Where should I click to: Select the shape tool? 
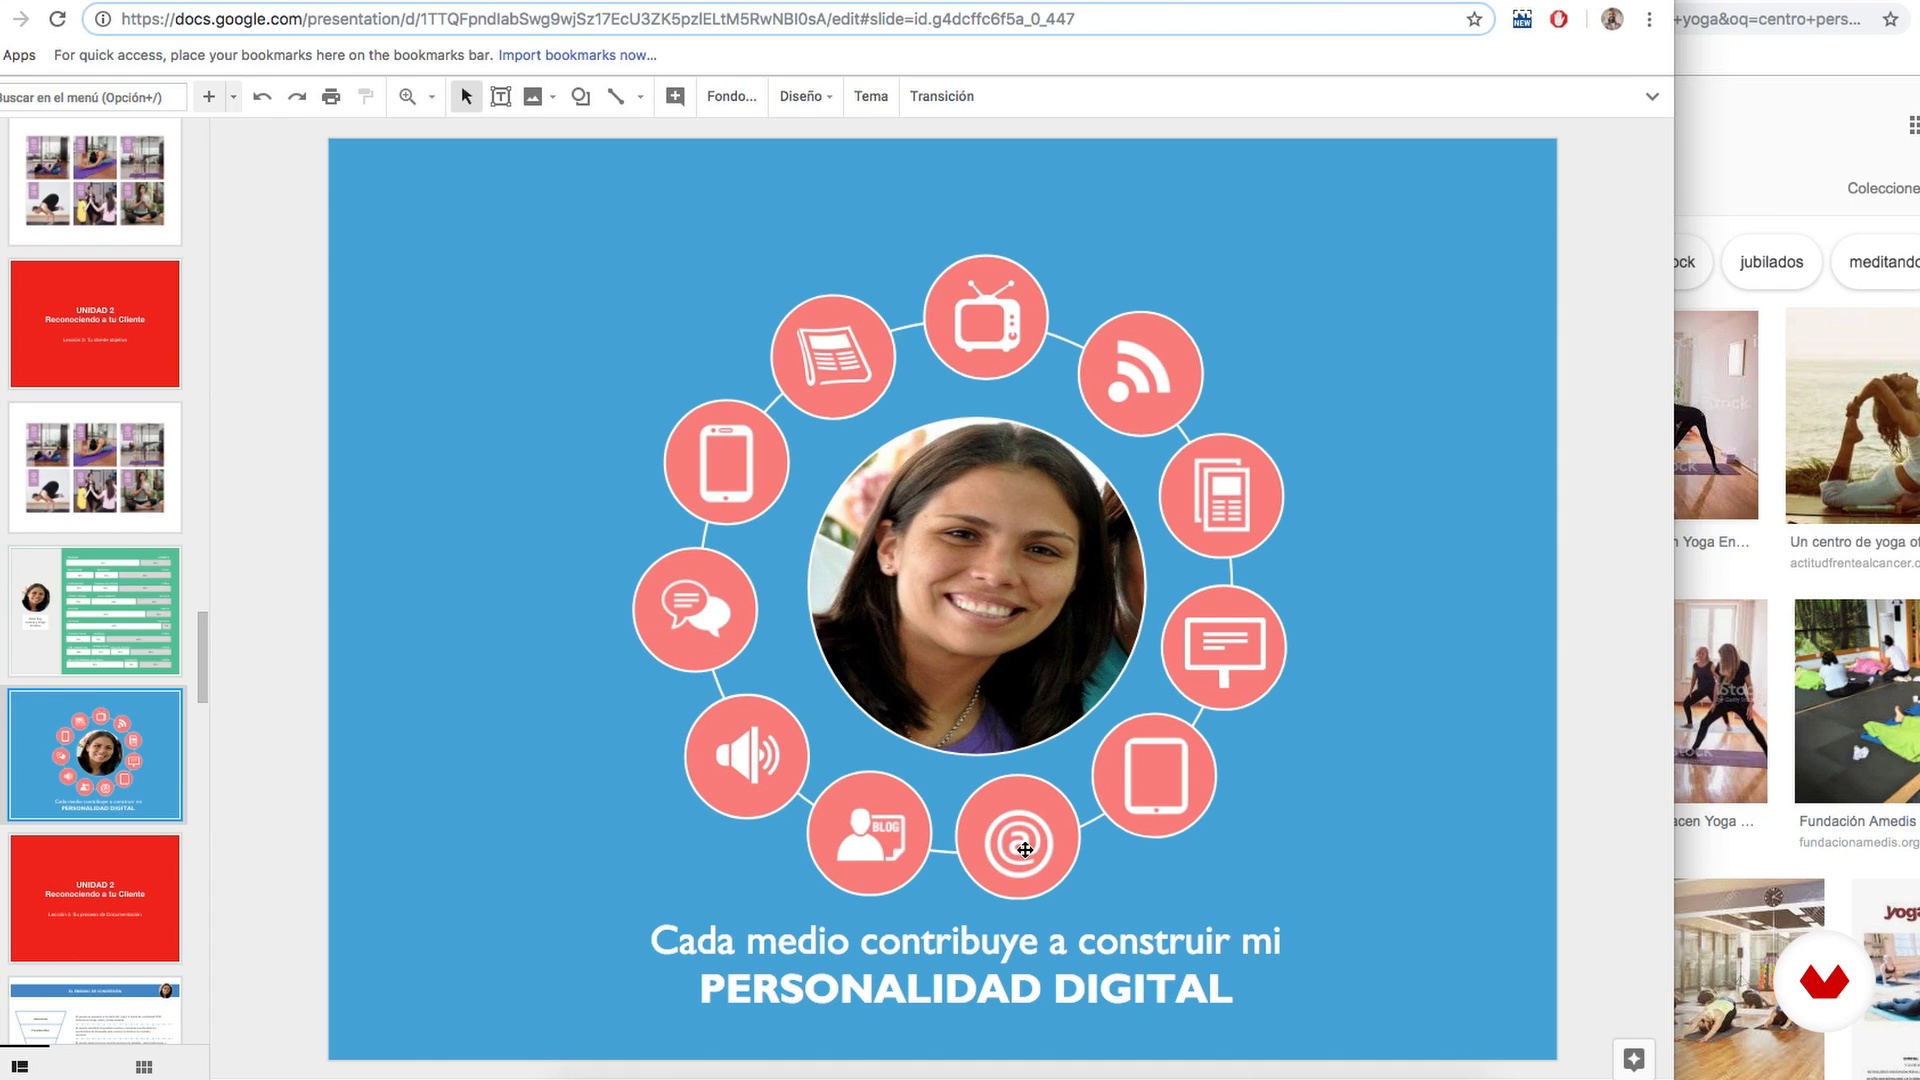[581, 96]
